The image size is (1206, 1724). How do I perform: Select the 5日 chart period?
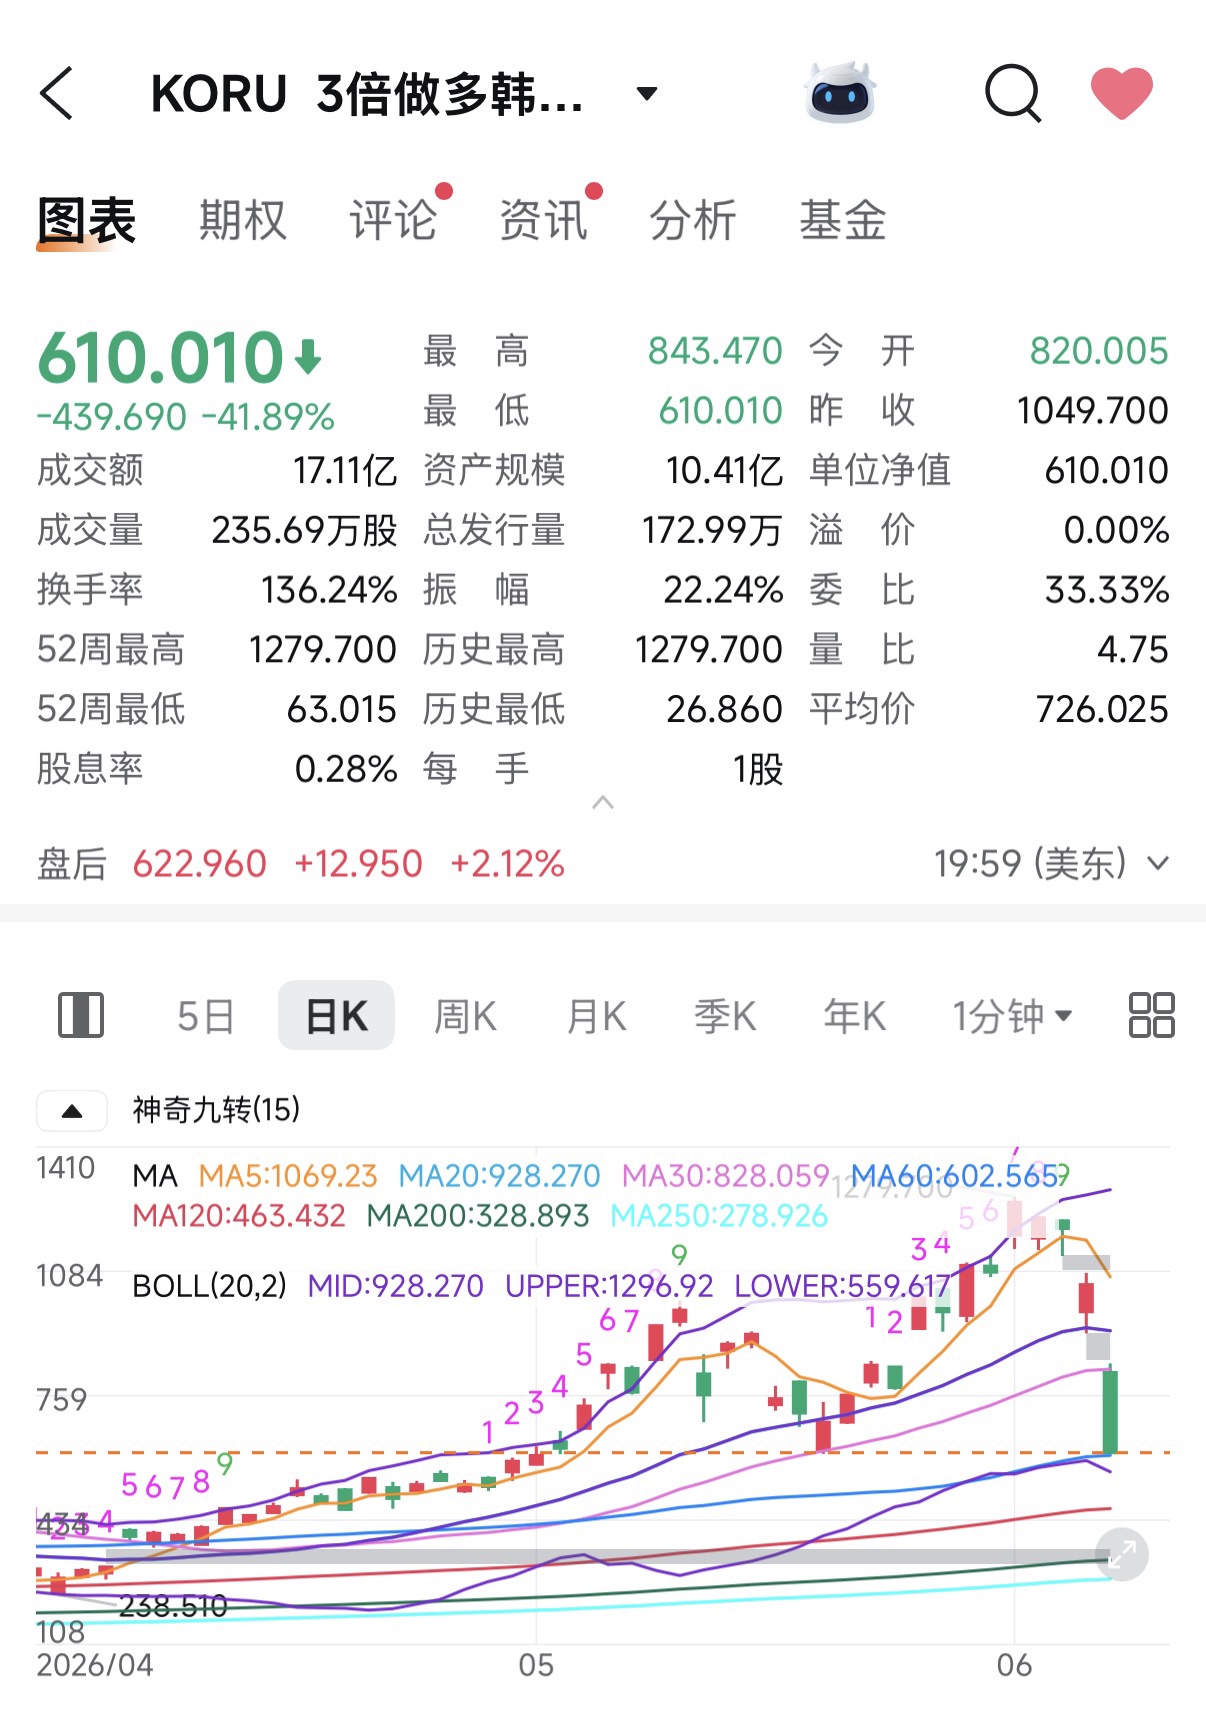[205, 1016]
